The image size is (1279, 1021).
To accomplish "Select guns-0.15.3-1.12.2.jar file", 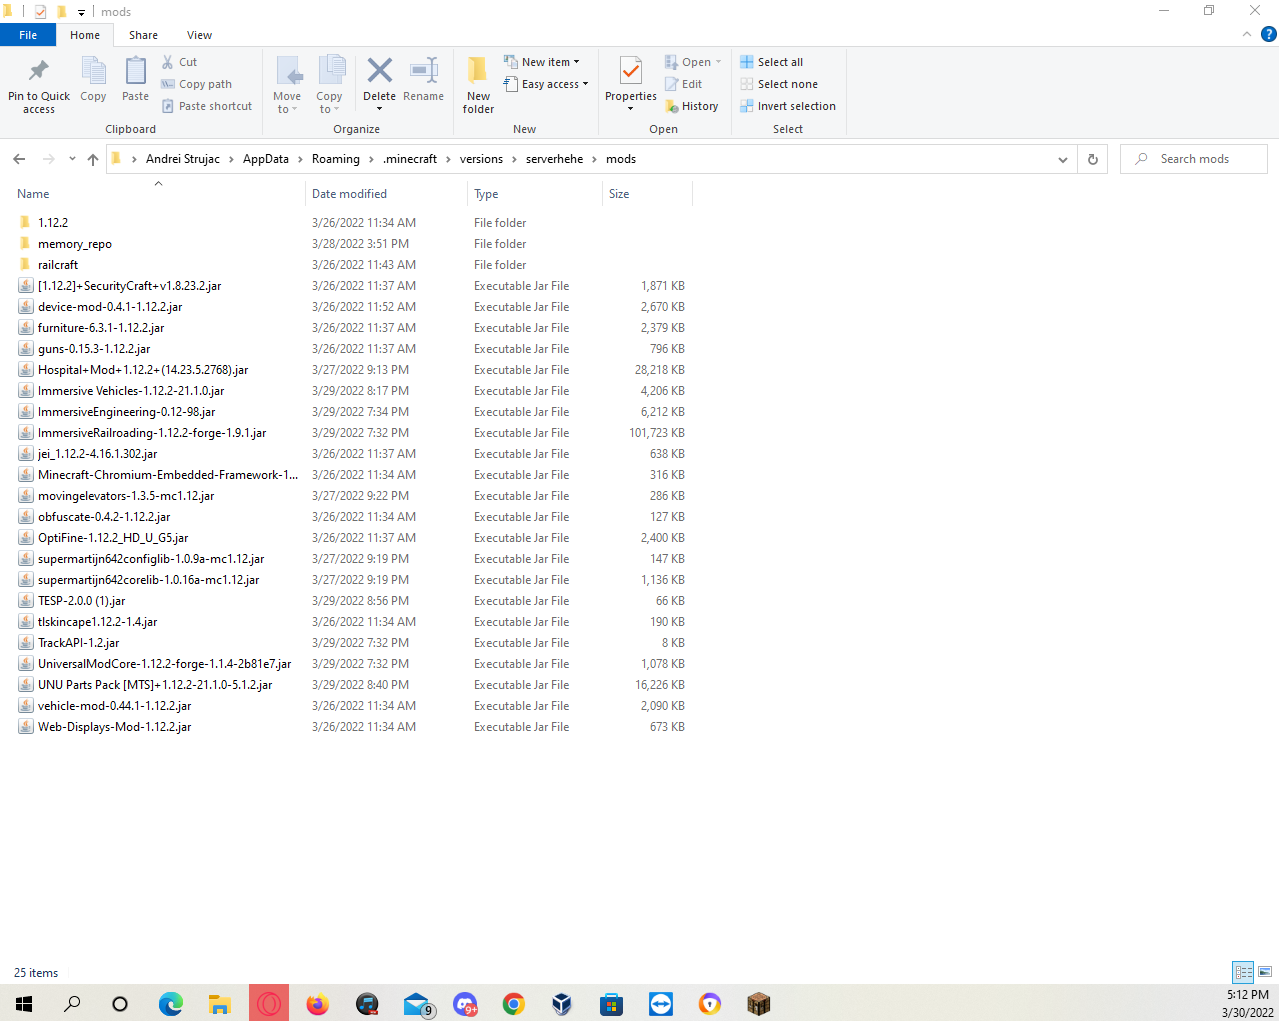I will click(94, 349).
